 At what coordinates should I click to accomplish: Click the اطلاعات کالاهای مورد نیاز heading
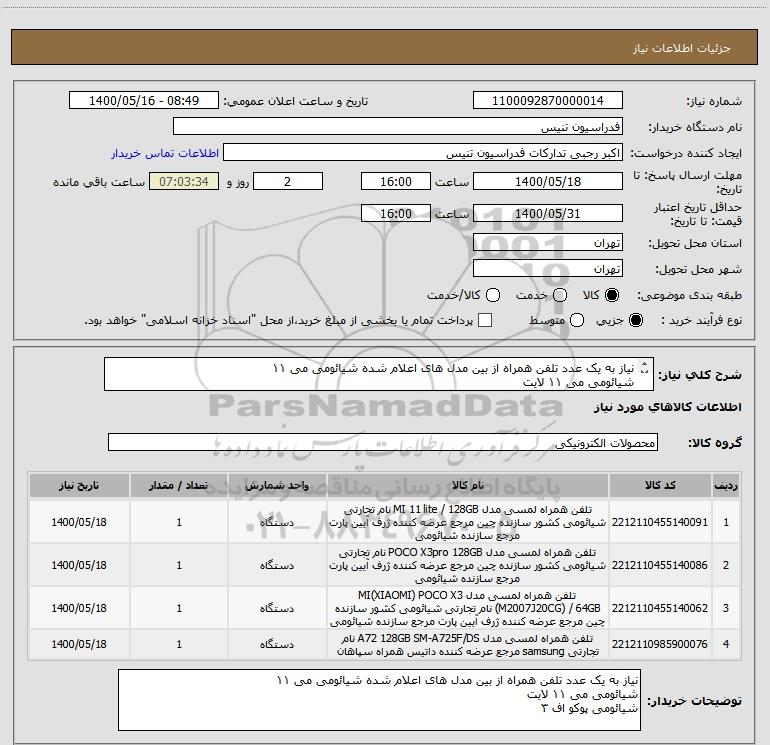pyautogui.click(x=667, y=407)
